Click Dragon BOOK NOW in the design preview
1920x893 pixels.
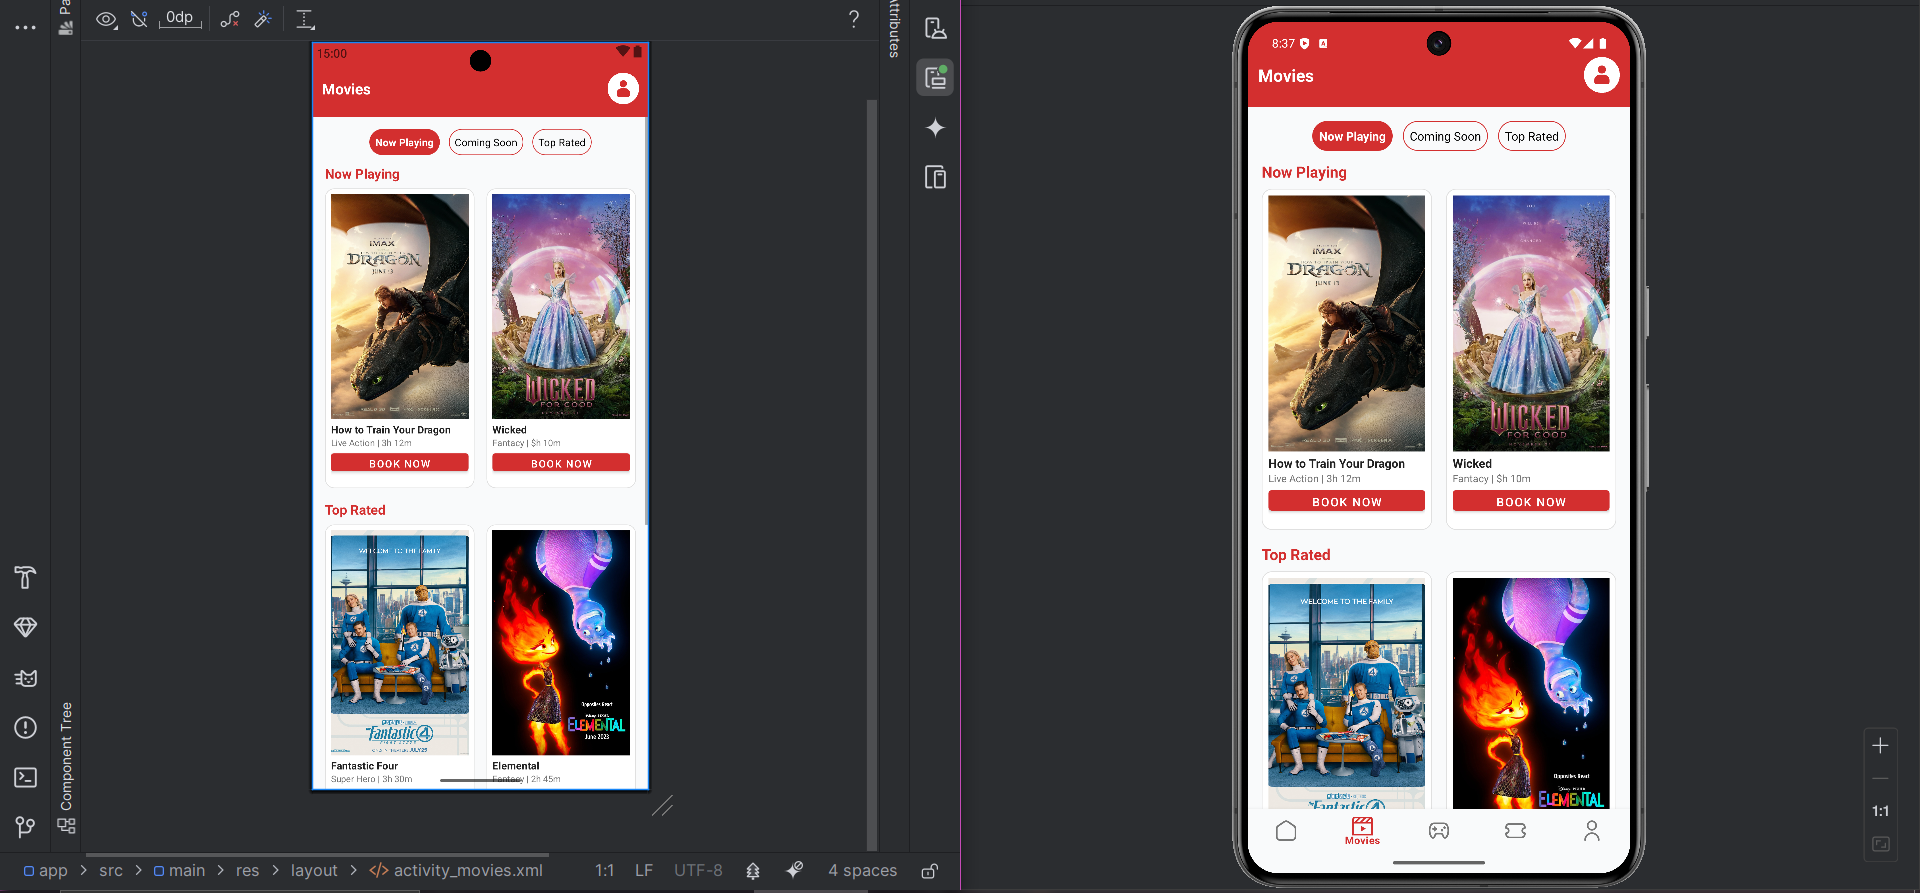pos(400,463)
